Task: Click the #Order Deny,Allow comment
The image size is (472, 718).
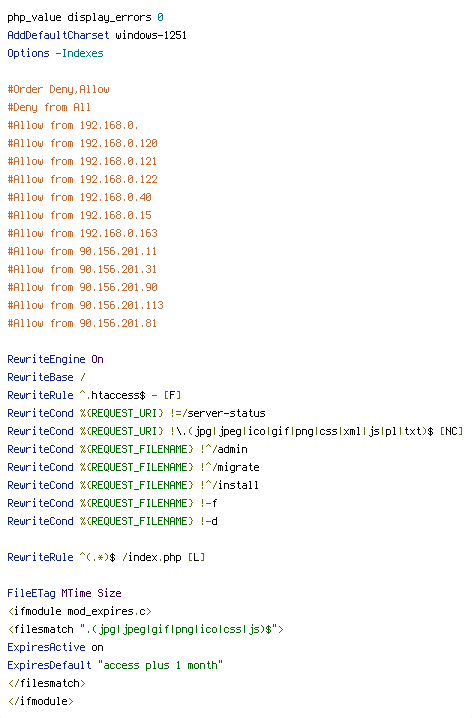Action: [x=59, y=89]
